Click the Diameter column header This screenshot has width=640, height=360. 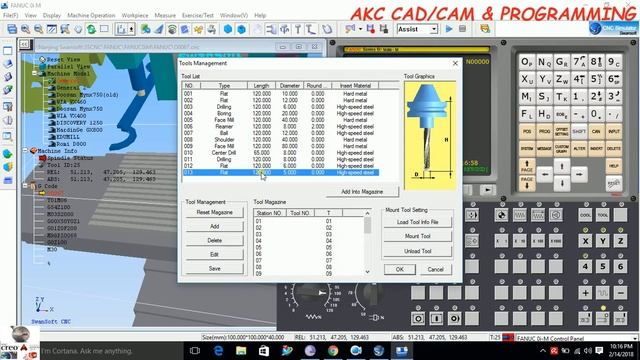point(290,86)
